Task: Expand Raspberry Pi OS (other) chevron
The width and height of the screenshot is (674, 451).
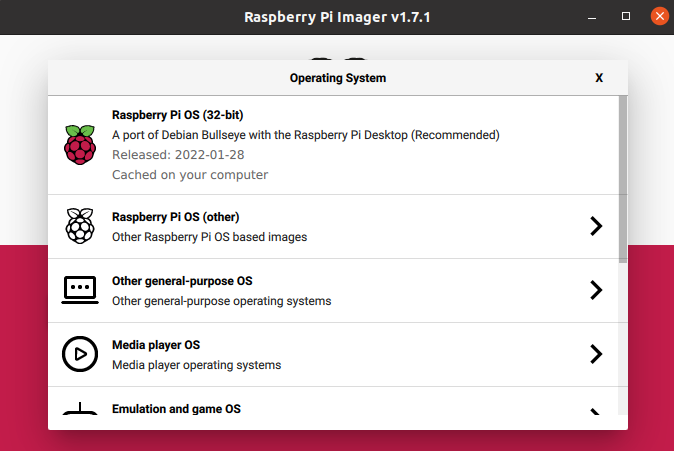Action: click(596, 226)
